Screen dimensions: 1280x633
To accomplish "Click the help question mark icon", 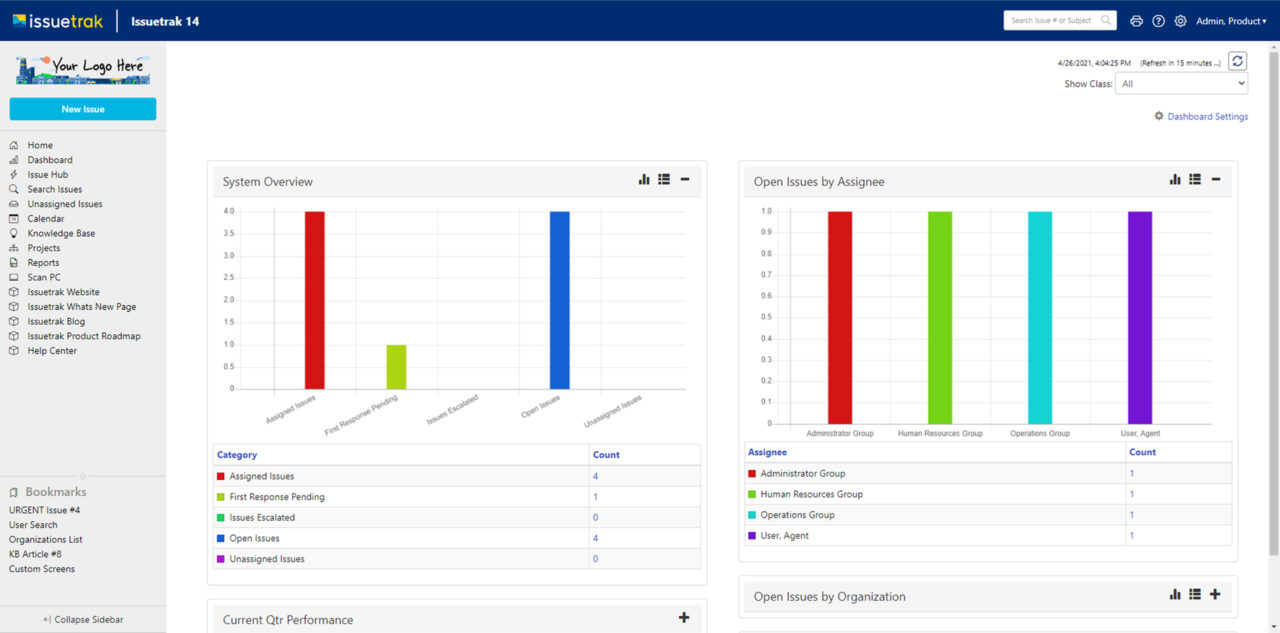I will [x=1159, y=20].
